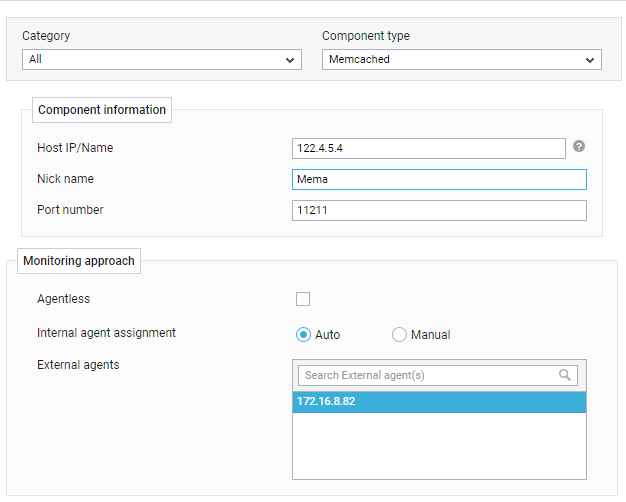Click into the Nick name field containing Mema
This screenshot has height=502, width=626.
point(439,179)
